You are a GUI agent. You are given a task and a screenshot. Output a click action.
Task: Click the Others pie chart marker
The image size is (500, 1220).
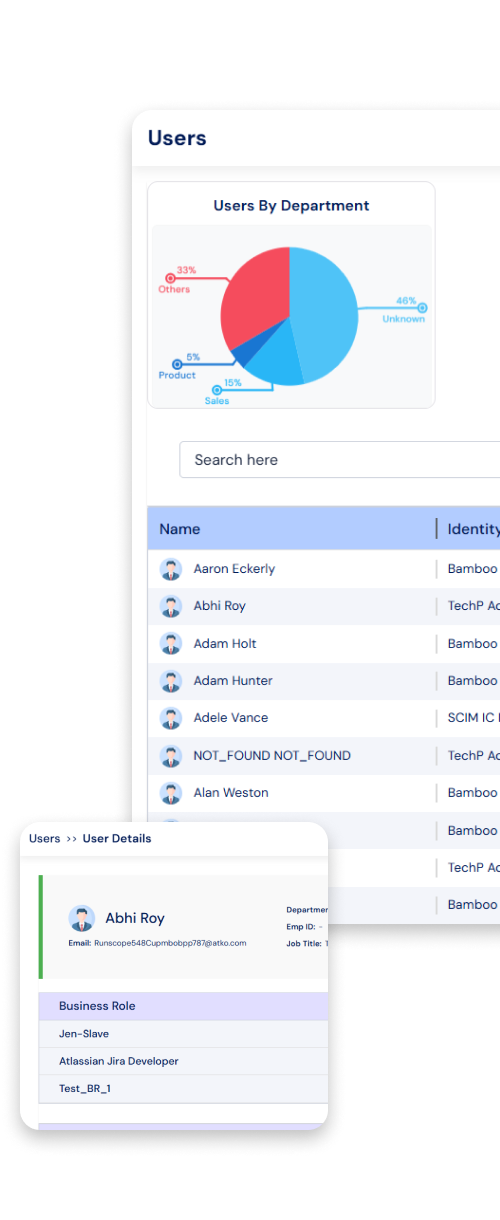click(170, 278)
